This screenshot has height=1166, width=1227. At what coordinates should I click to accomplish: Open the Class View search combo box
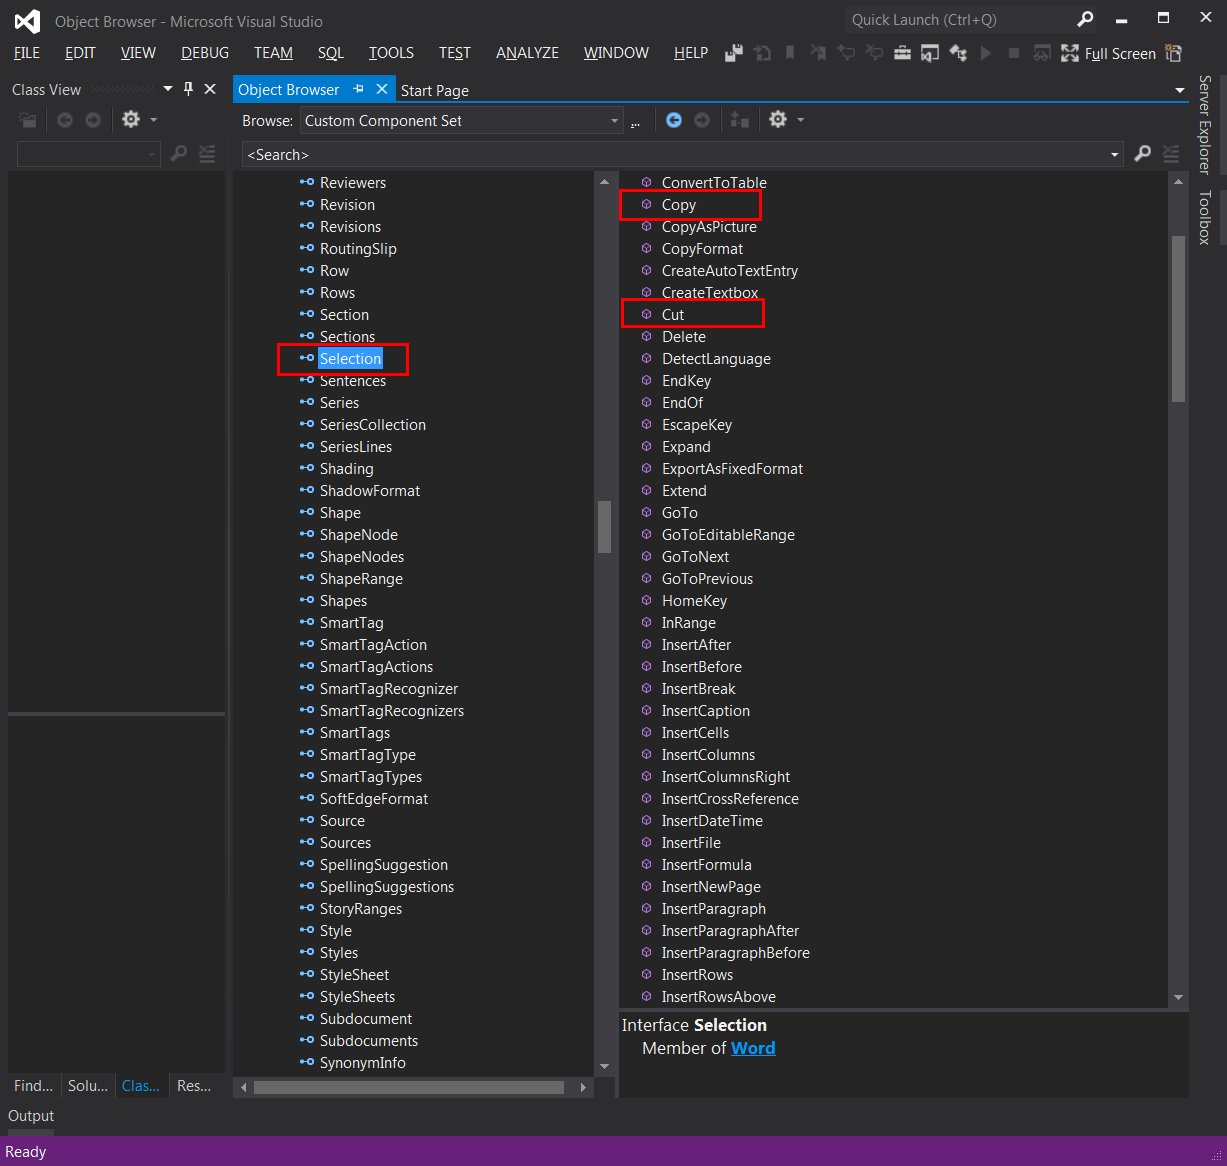click(89, 154)
